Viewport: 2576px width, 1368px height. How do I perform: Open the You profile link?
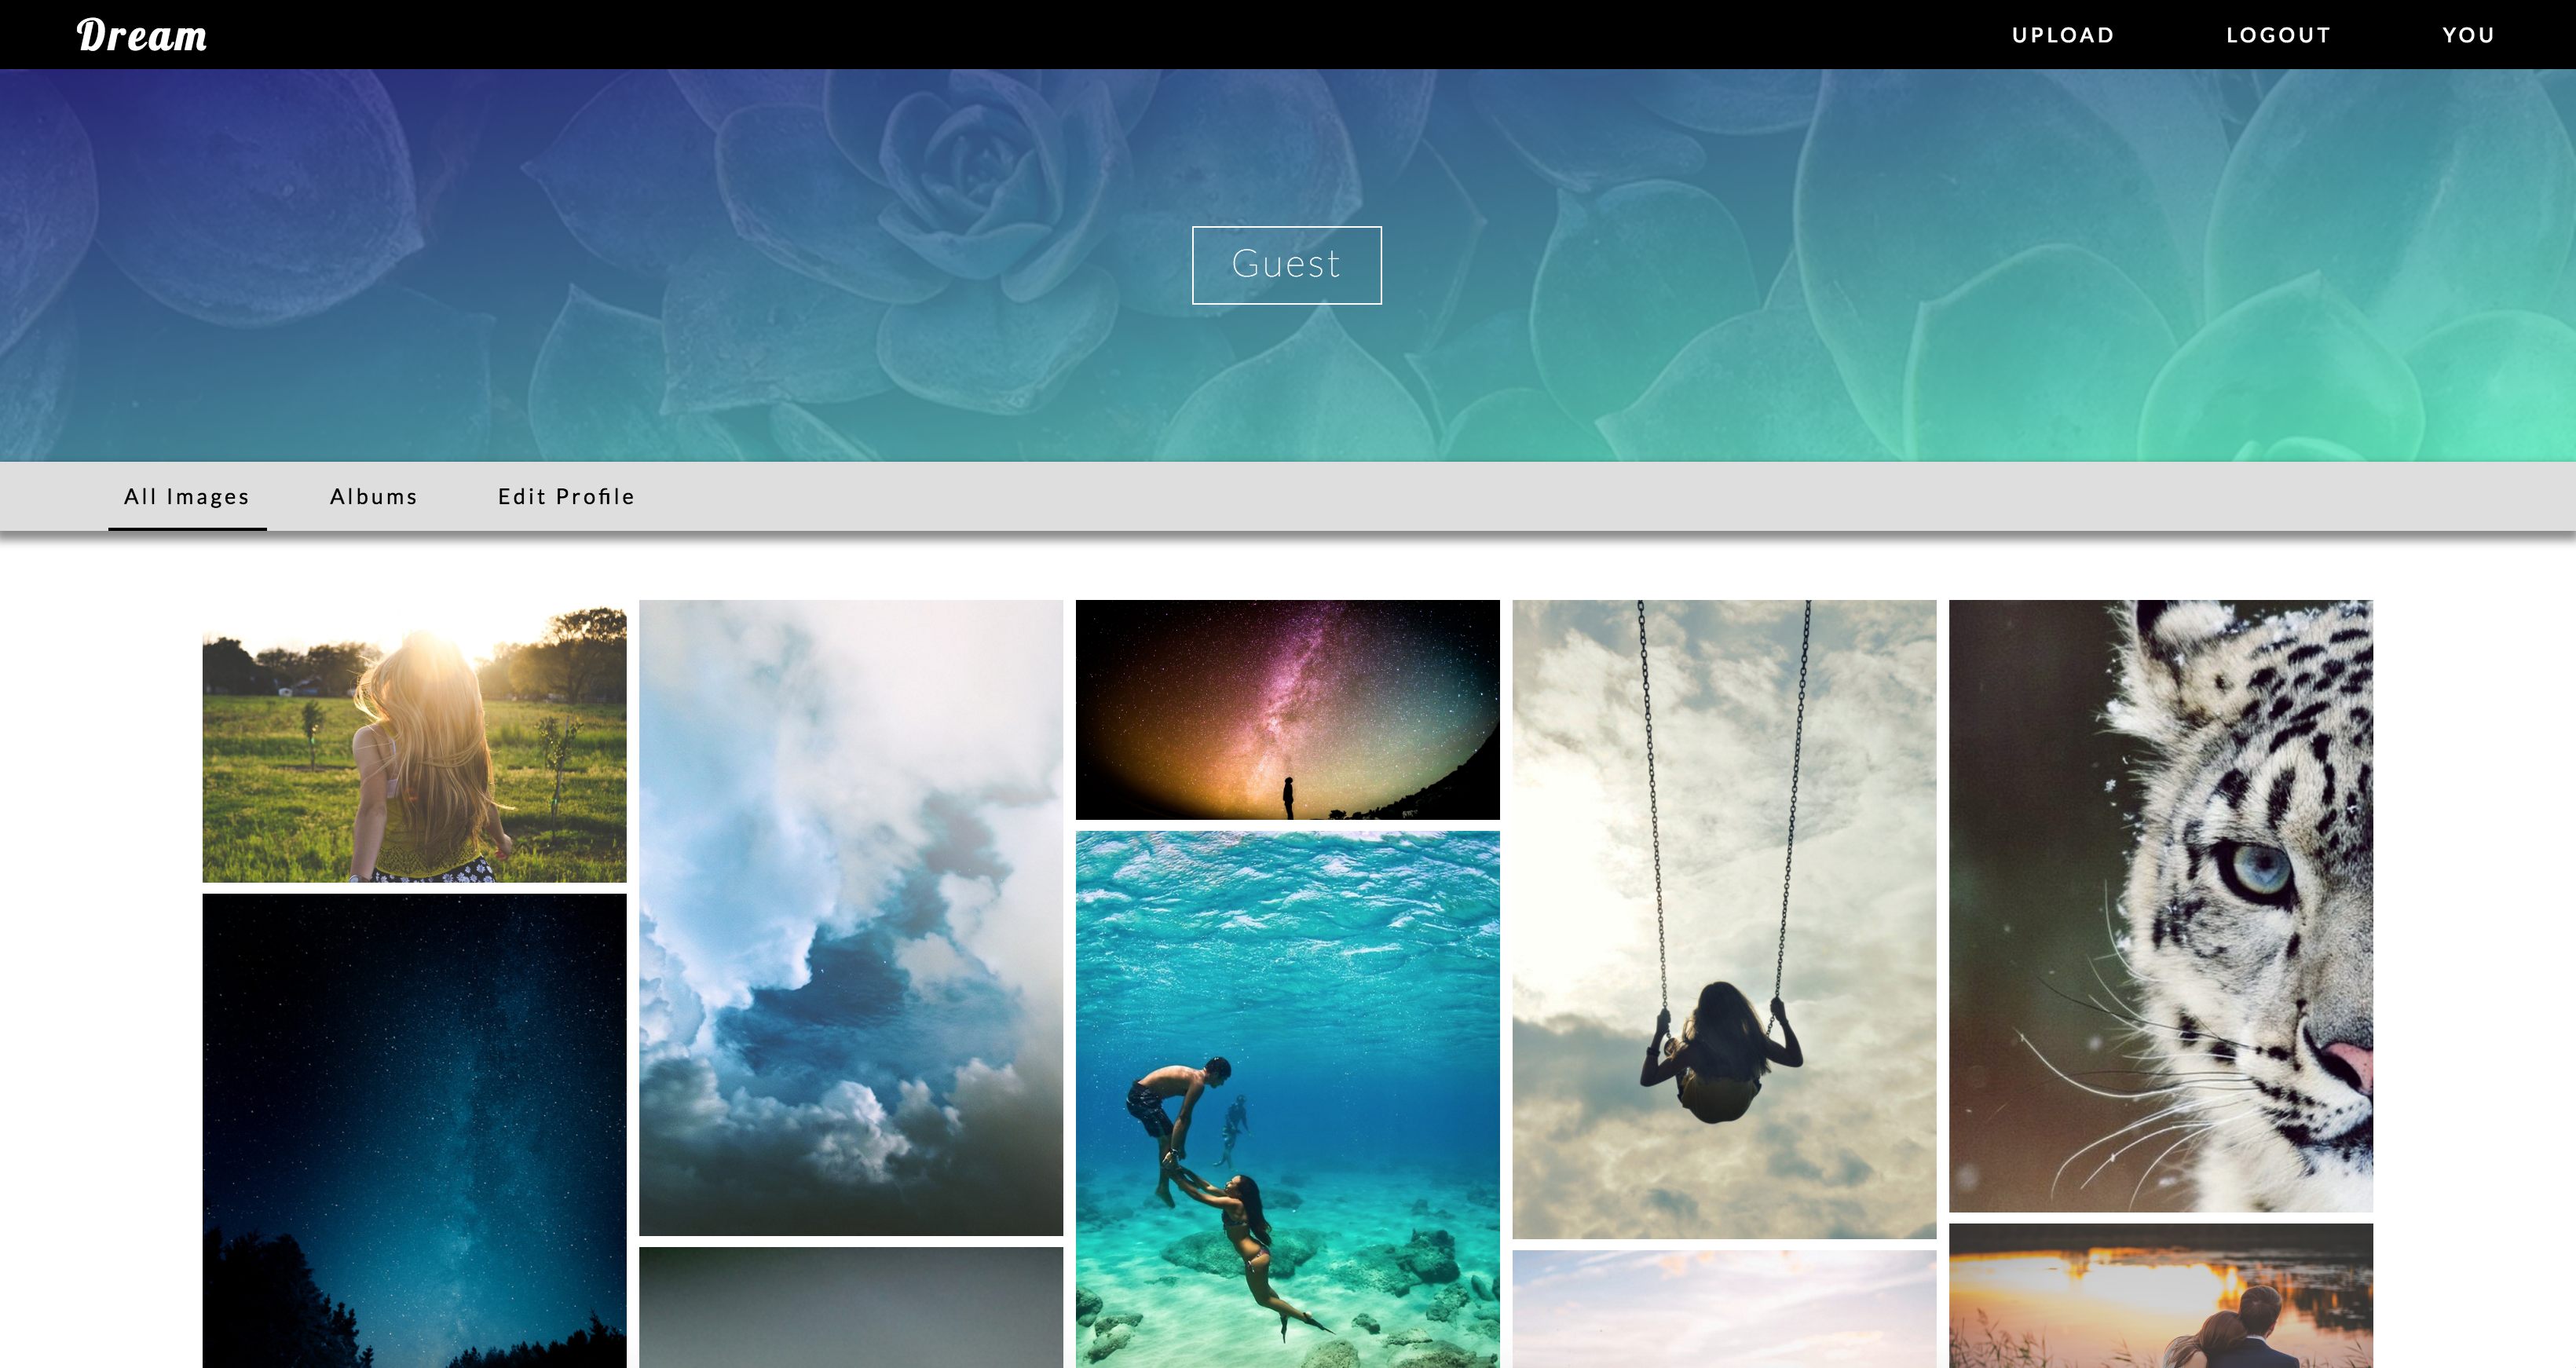[x=2468, y=35]
